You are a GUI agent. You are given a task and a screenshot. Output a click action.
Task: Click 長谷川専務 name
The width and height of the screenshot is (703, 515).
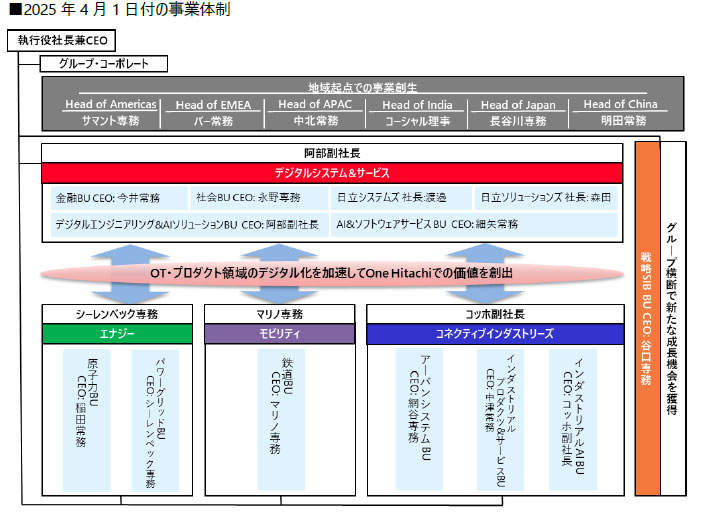coord(518,121)
